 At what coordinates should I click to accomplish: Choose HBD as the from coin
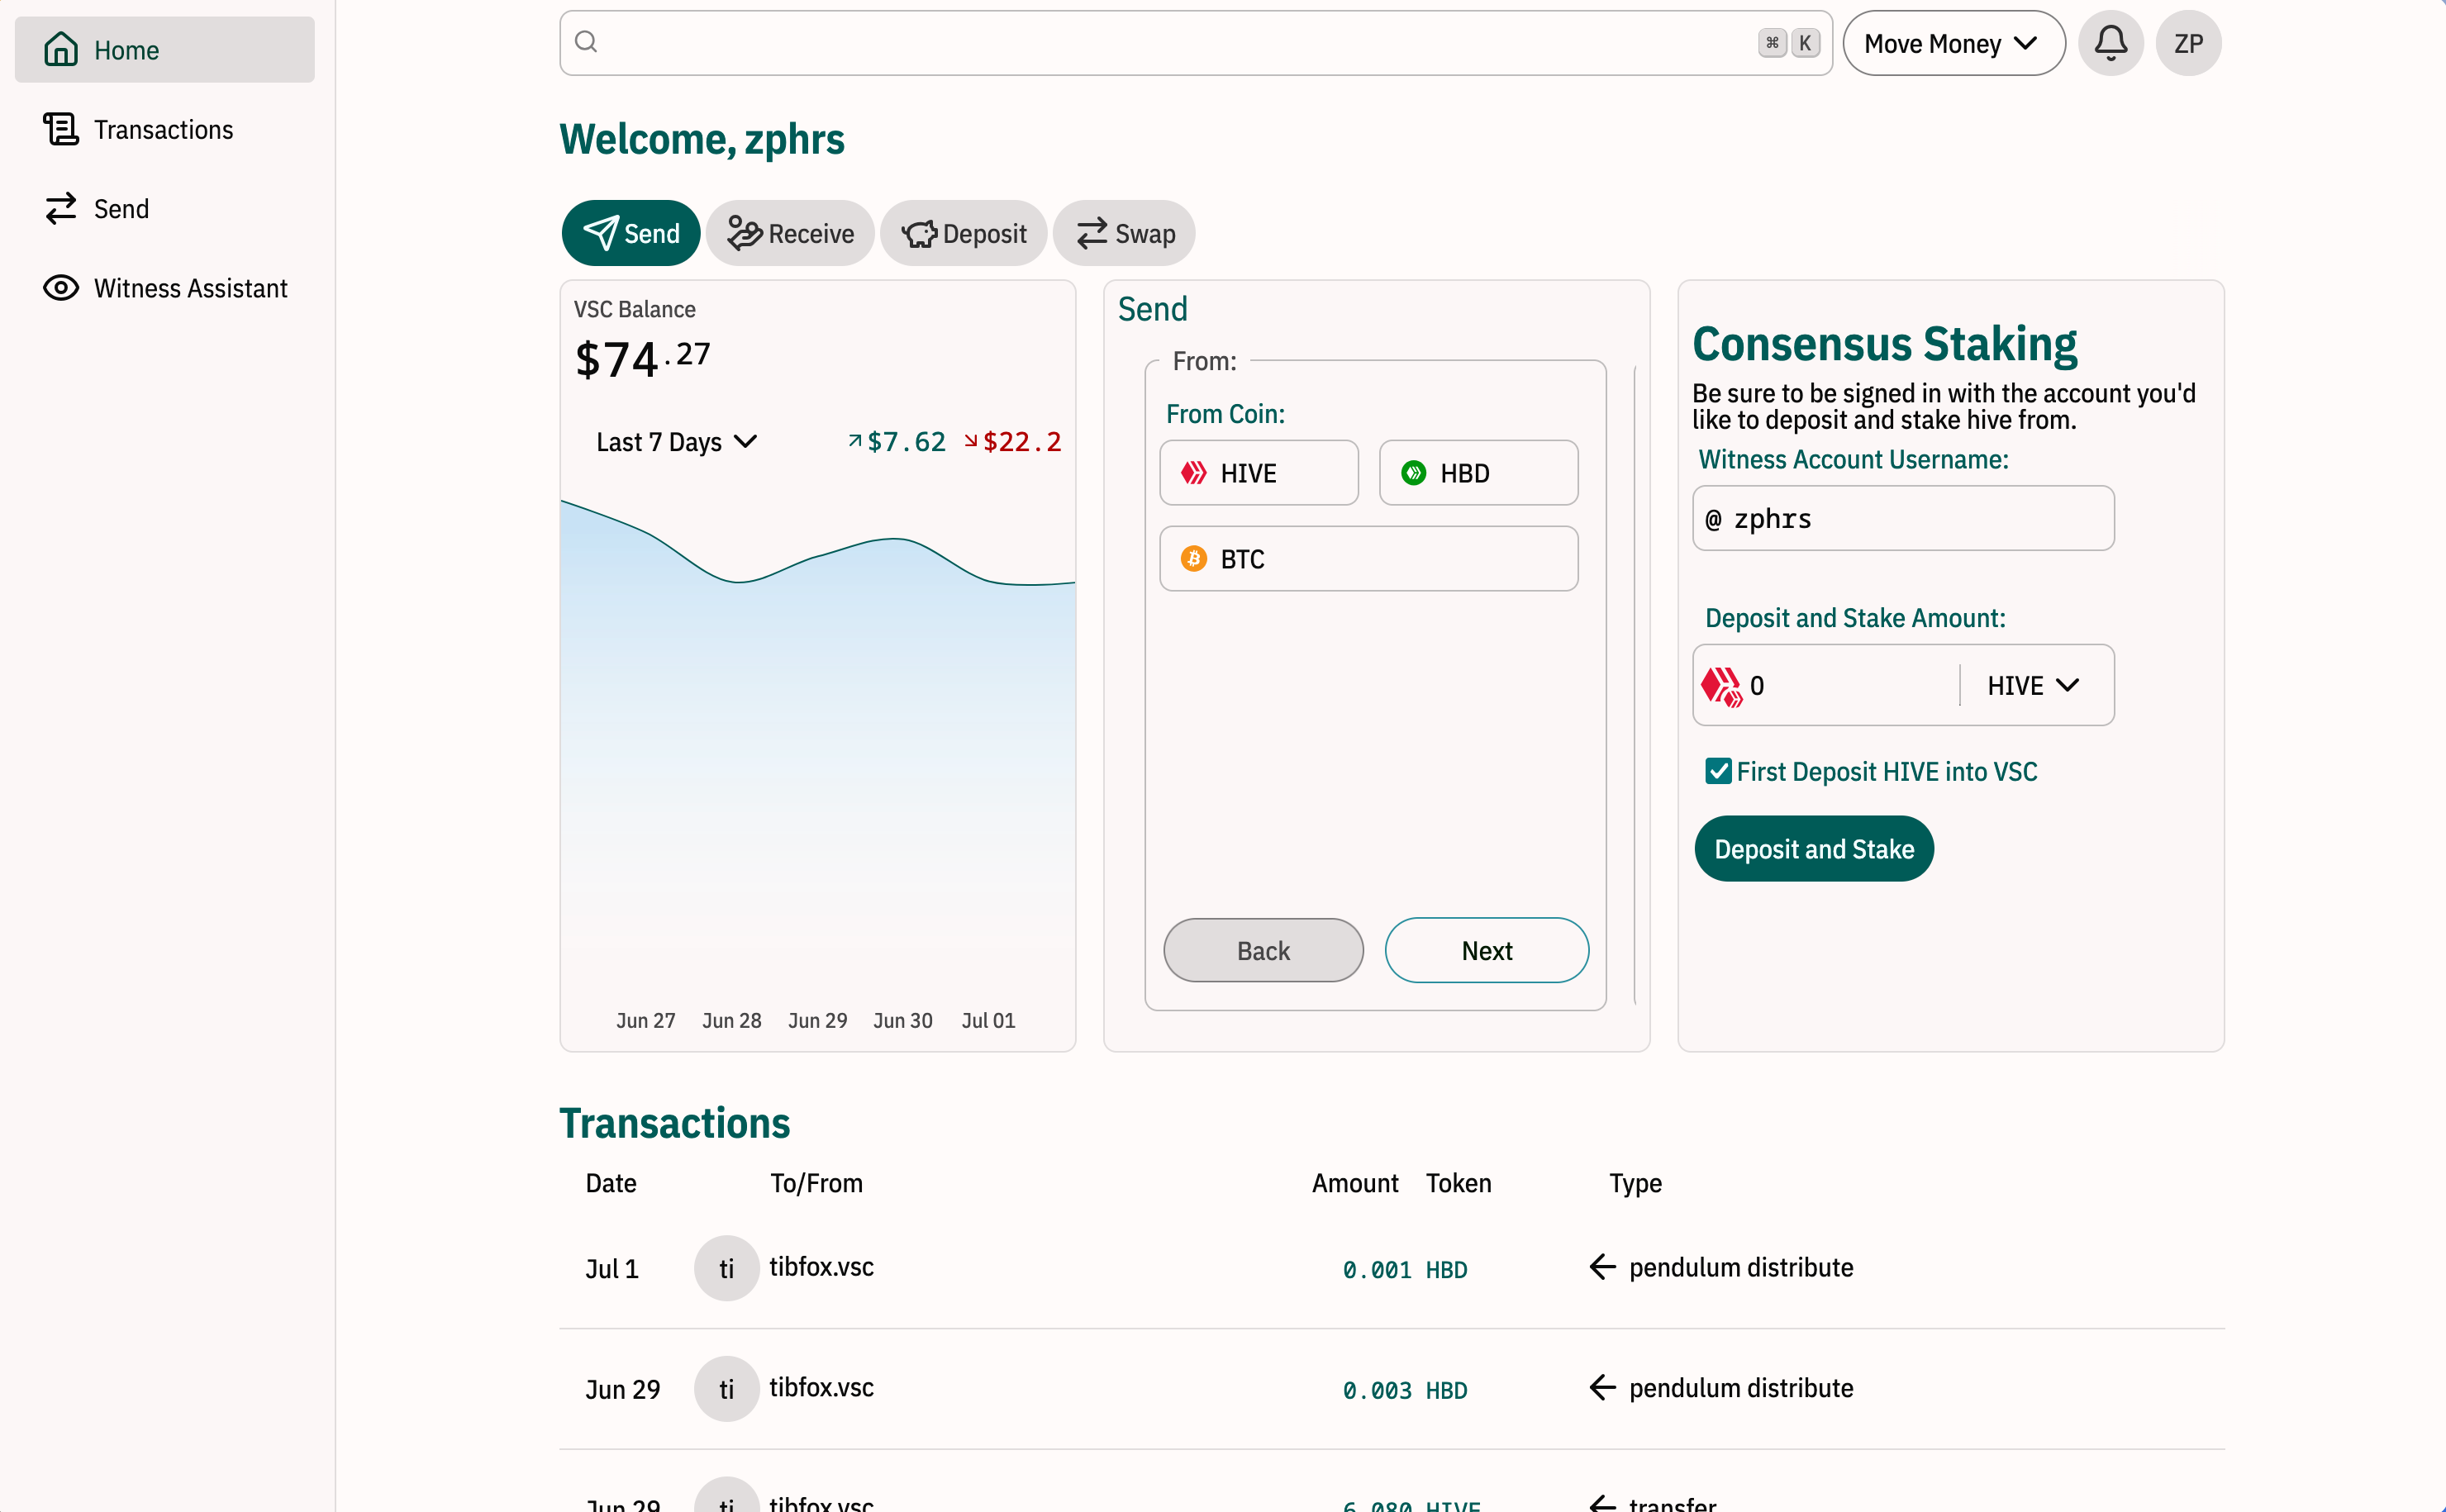1478,473
